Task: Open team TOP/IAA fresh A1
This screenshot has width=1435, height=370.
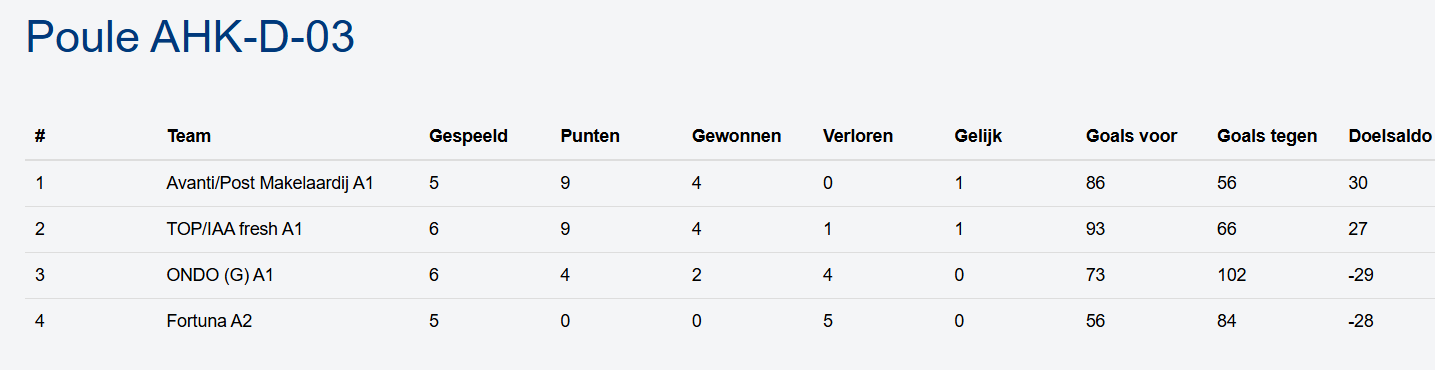Action: 235,229
